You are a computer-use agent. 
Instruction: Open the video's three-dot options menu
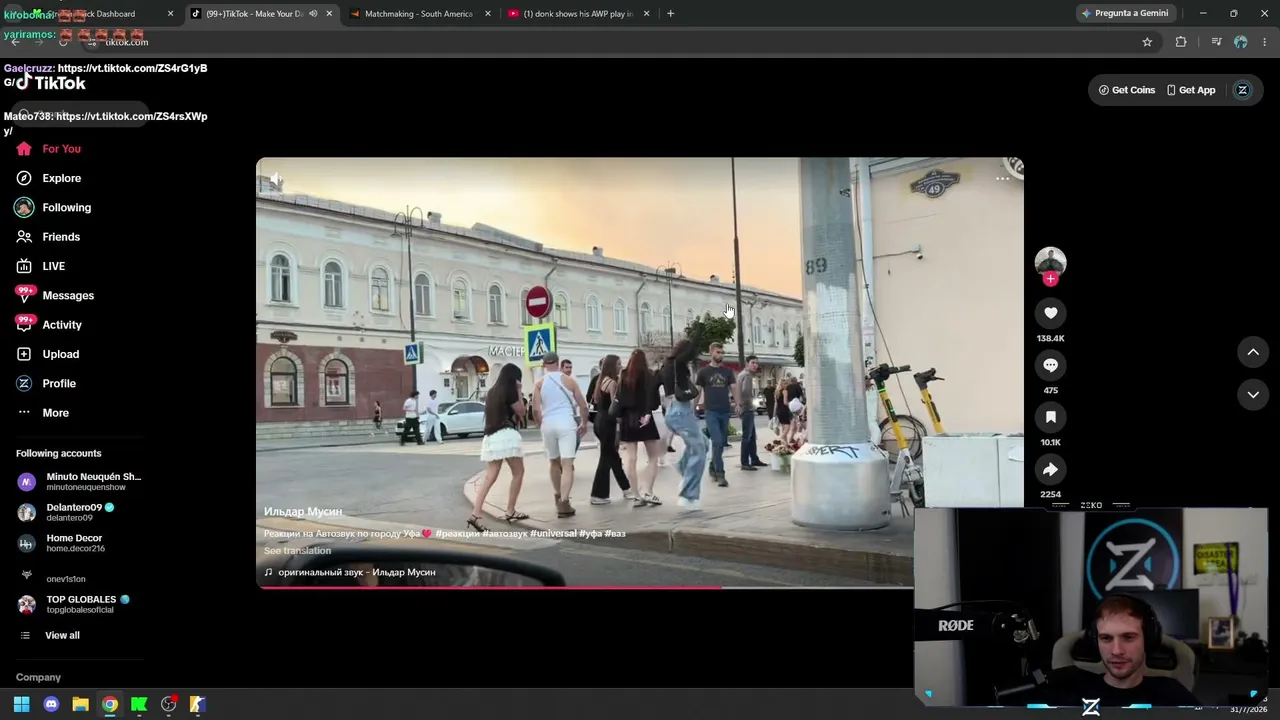point(1002,179)
